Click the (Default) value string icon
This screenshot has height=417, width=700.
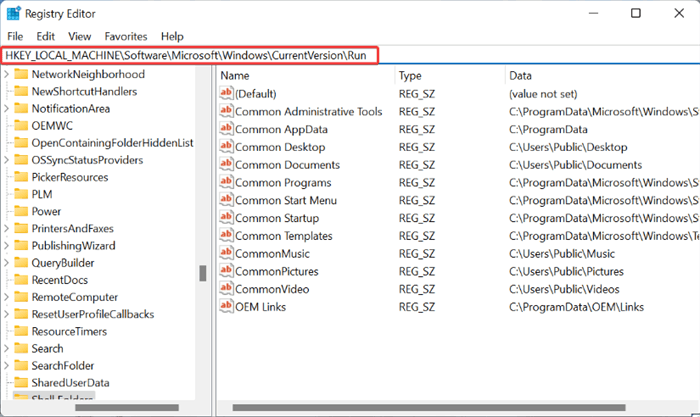point(226,94)
